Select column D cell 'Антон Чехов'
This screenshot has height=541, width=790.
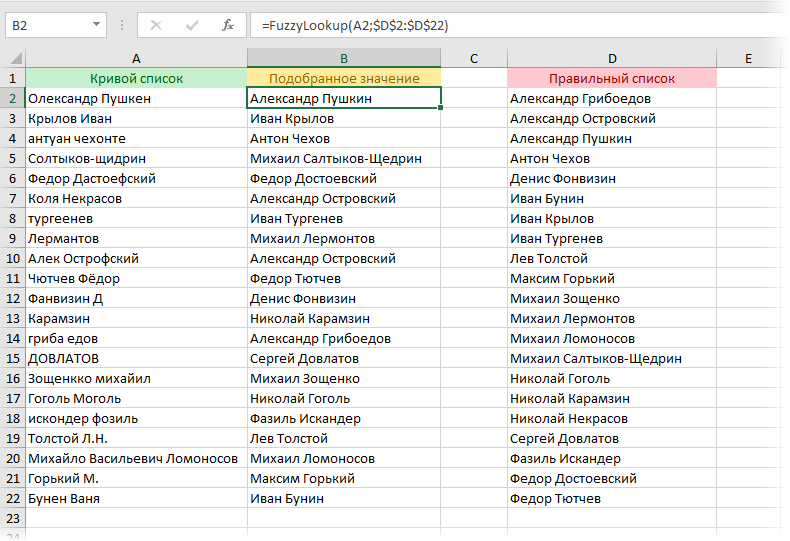(612, 159)
